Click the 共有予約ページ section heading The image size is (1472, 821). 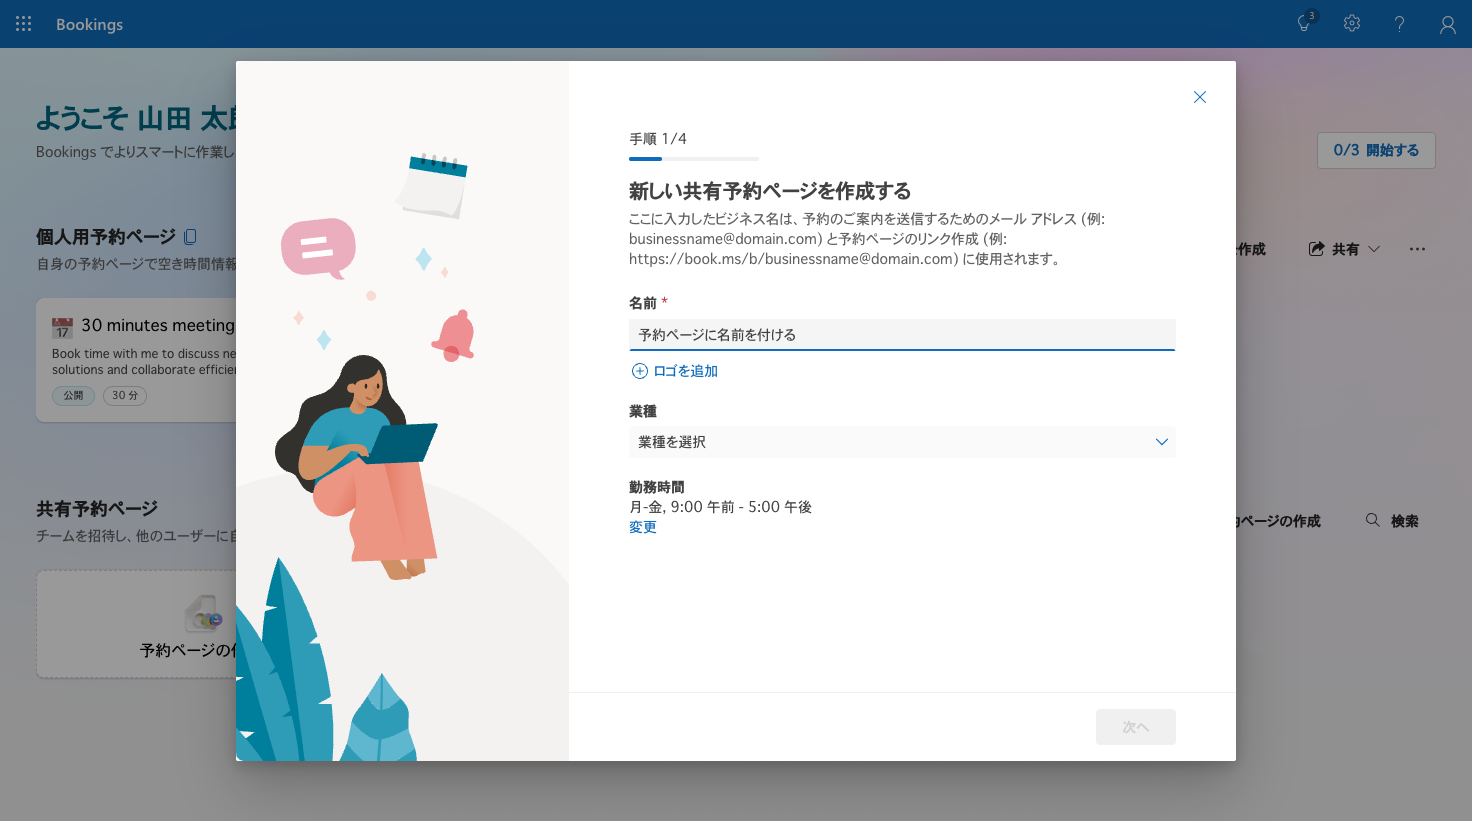[x=97, y=509]
